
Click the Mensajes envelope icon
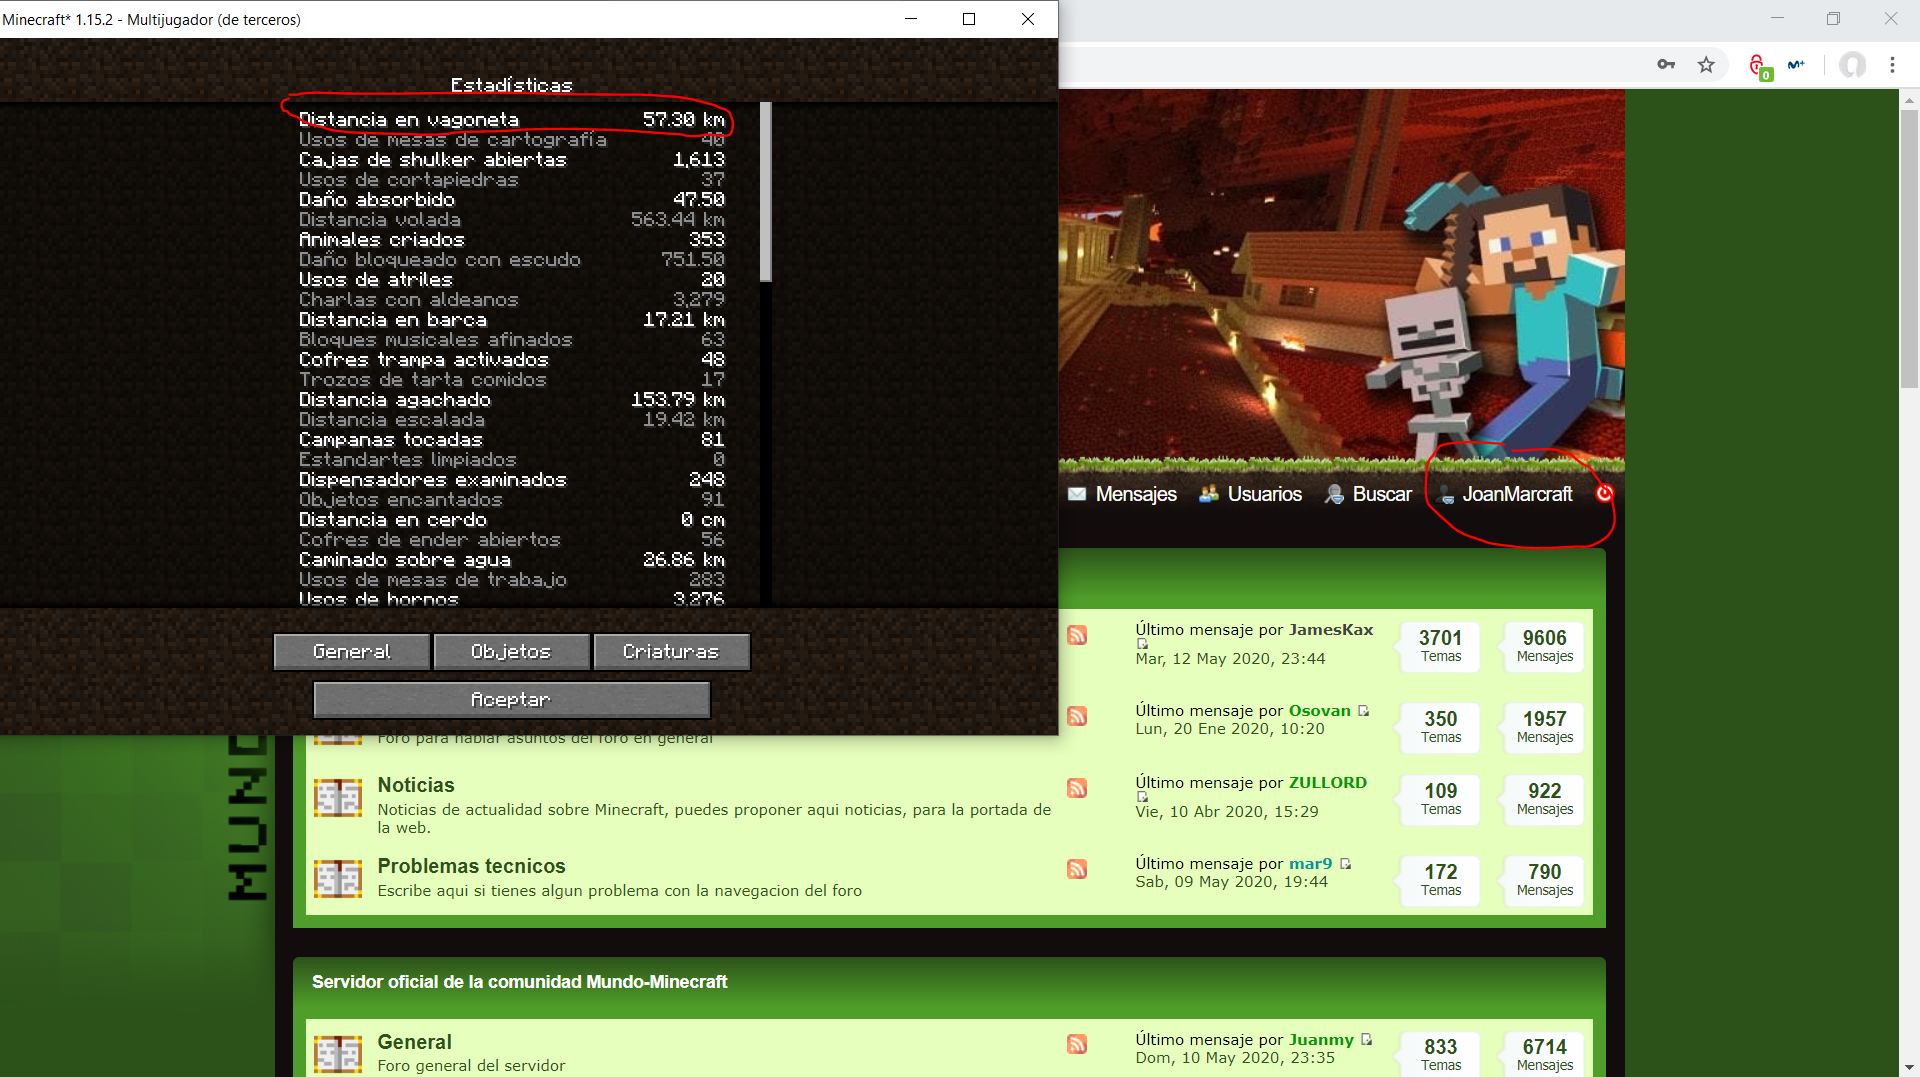click(1077, 494)
